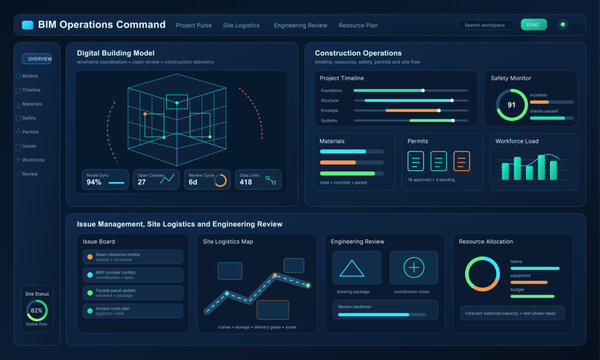
Task: Click the 'steel • concrete • panels' label
Action: click(x=344, y=183)
